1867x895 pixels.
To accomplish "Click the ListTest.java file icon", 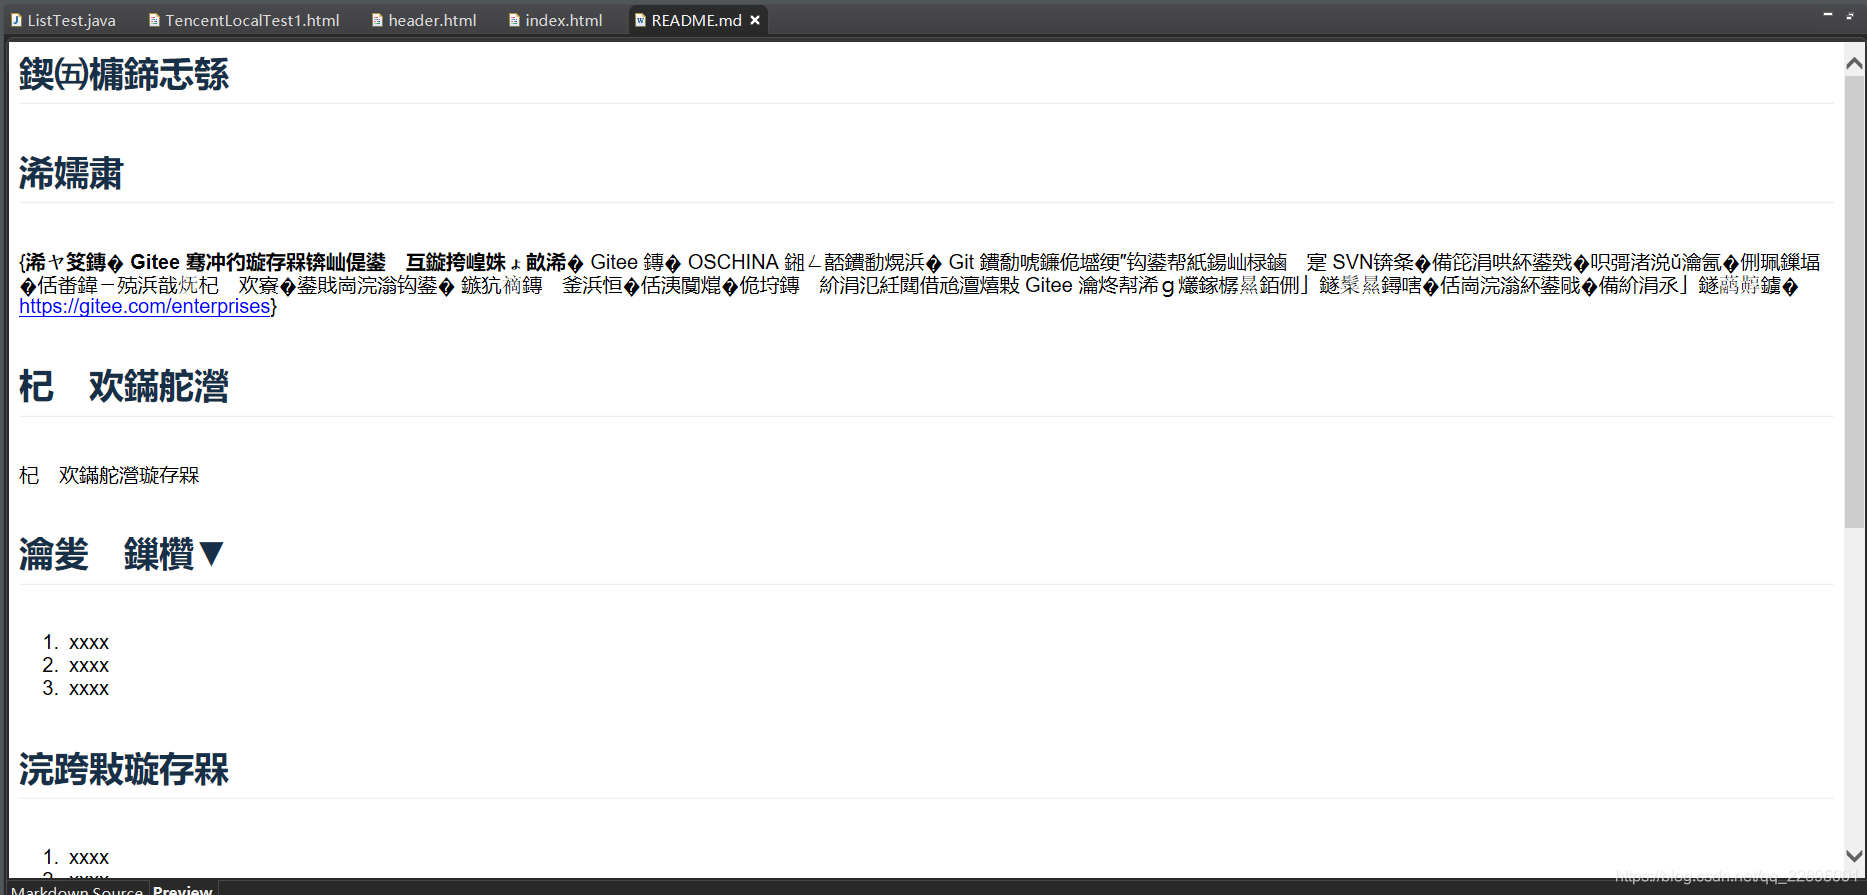I will tap(17, 20).
